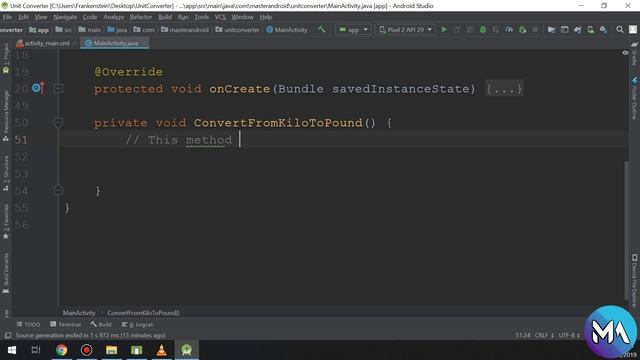Image resolution: width=640 pixels, height=360 pixels.
Task: Open the Terminal tool window
Action: 65,324
